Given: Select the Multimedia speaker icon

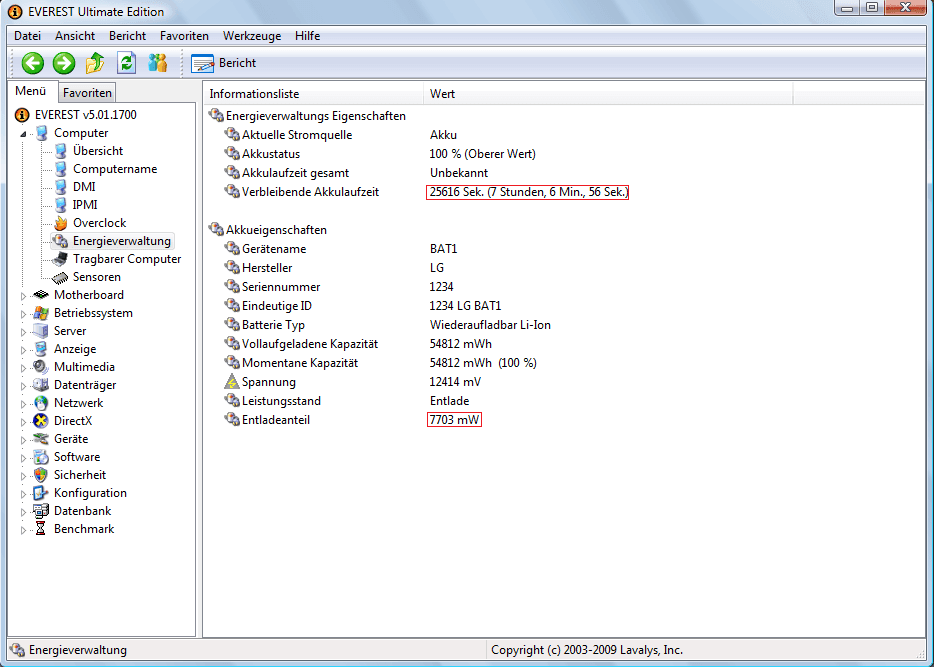Looking at the screenshot, I should [x=41, y=367].
